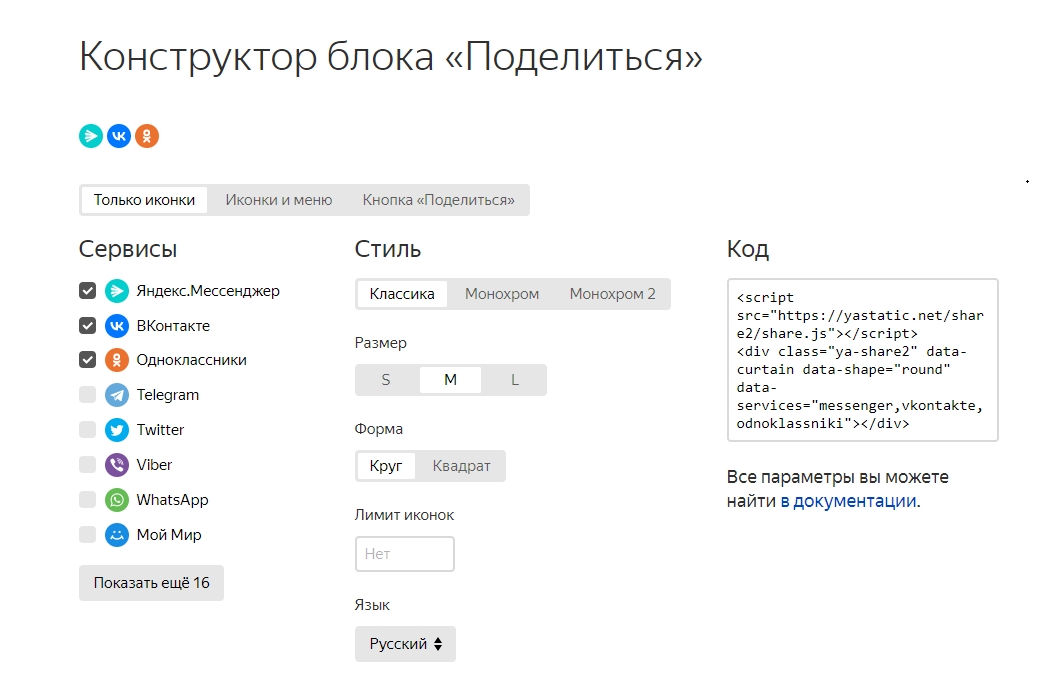Click the Viber service label

coord(154,465)
